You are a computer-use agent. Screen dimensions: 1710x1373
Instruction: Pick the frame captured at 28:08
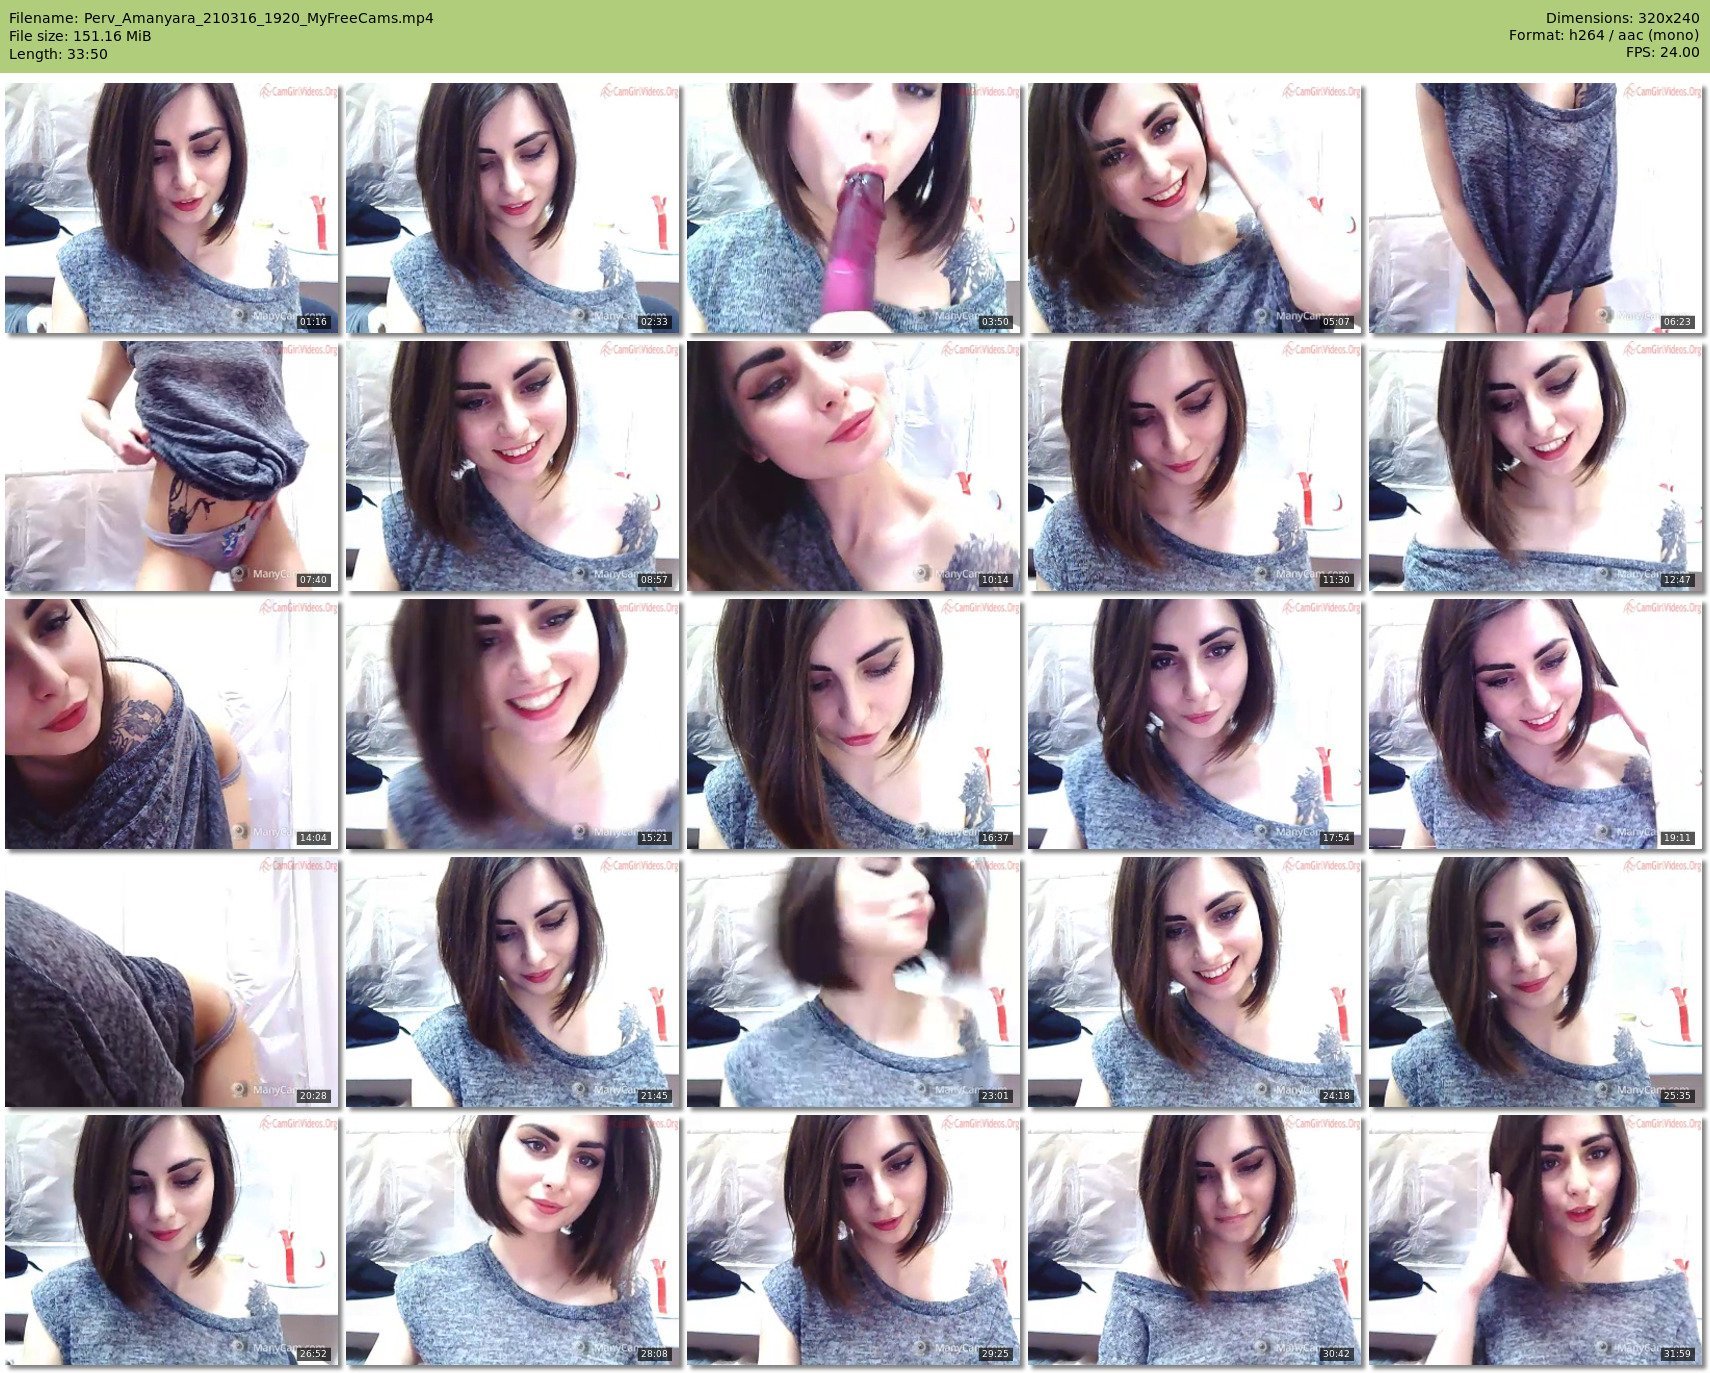[512, 1240]
